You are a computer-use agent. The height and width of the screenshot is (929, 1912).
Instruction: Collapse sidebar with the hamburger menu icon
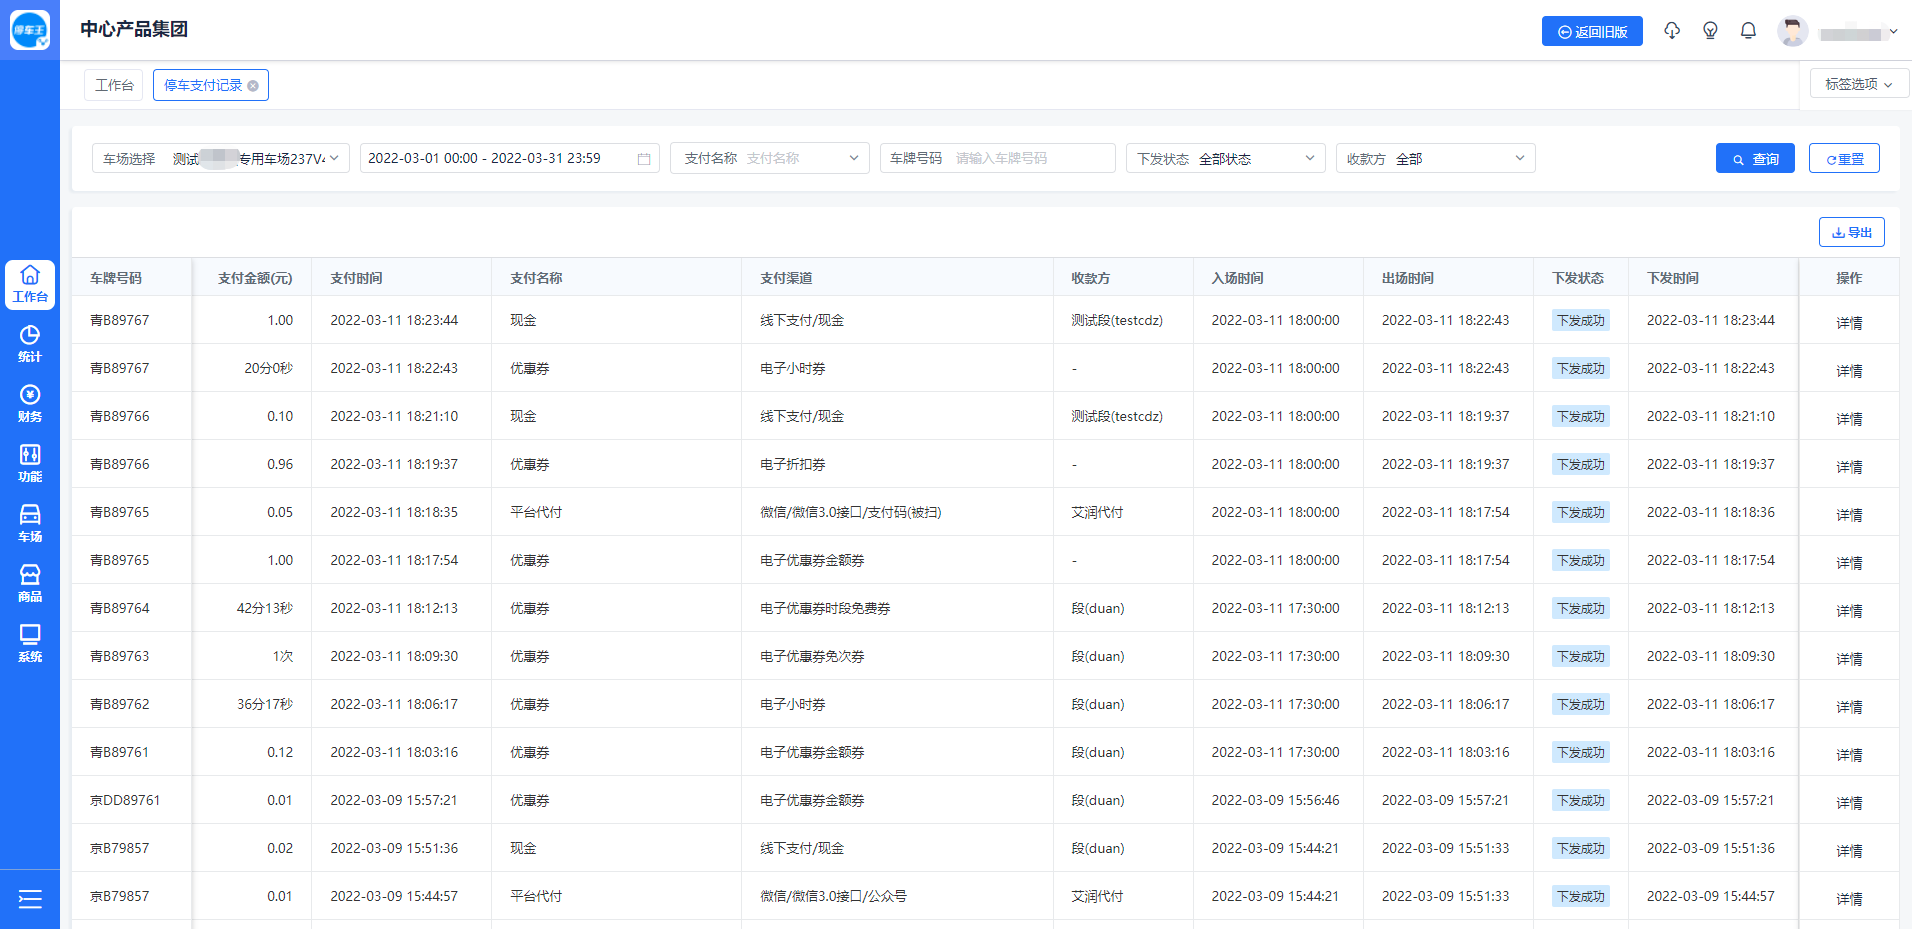[x=30, y=899]
